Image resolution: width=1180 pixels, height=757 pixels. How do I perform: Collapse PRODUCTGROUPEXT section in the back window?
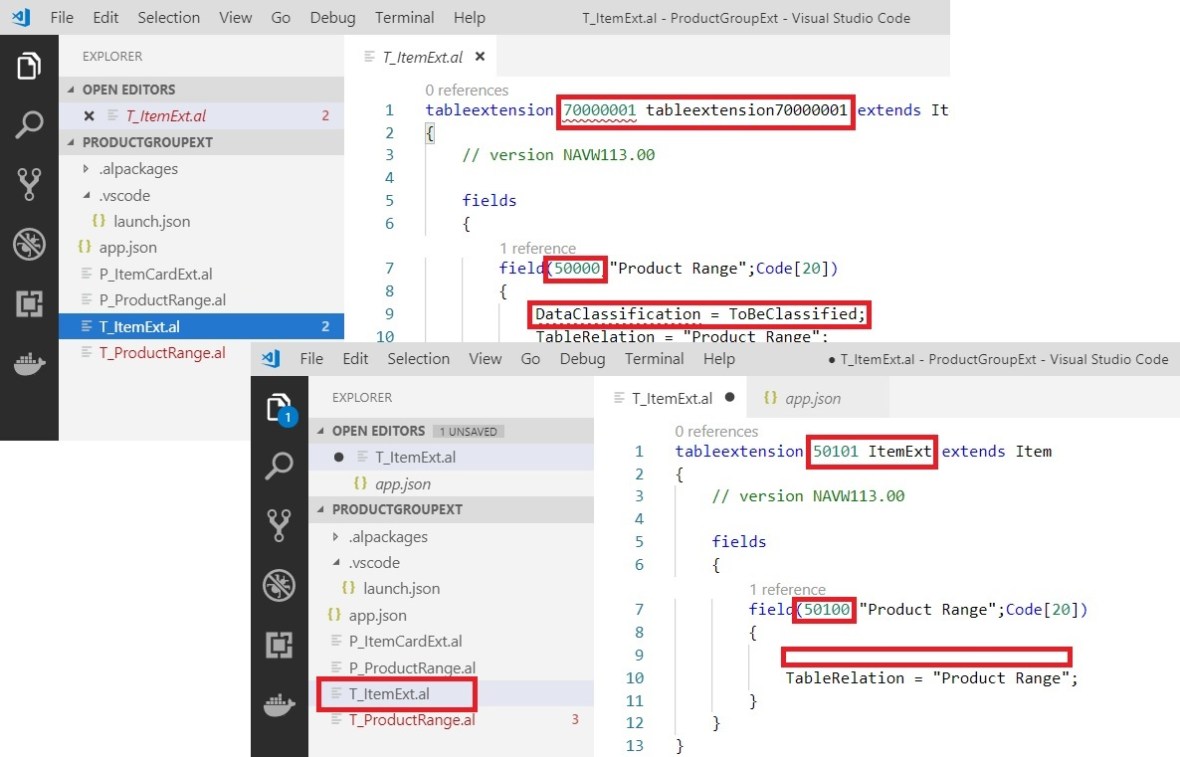(x=71, y=143)
